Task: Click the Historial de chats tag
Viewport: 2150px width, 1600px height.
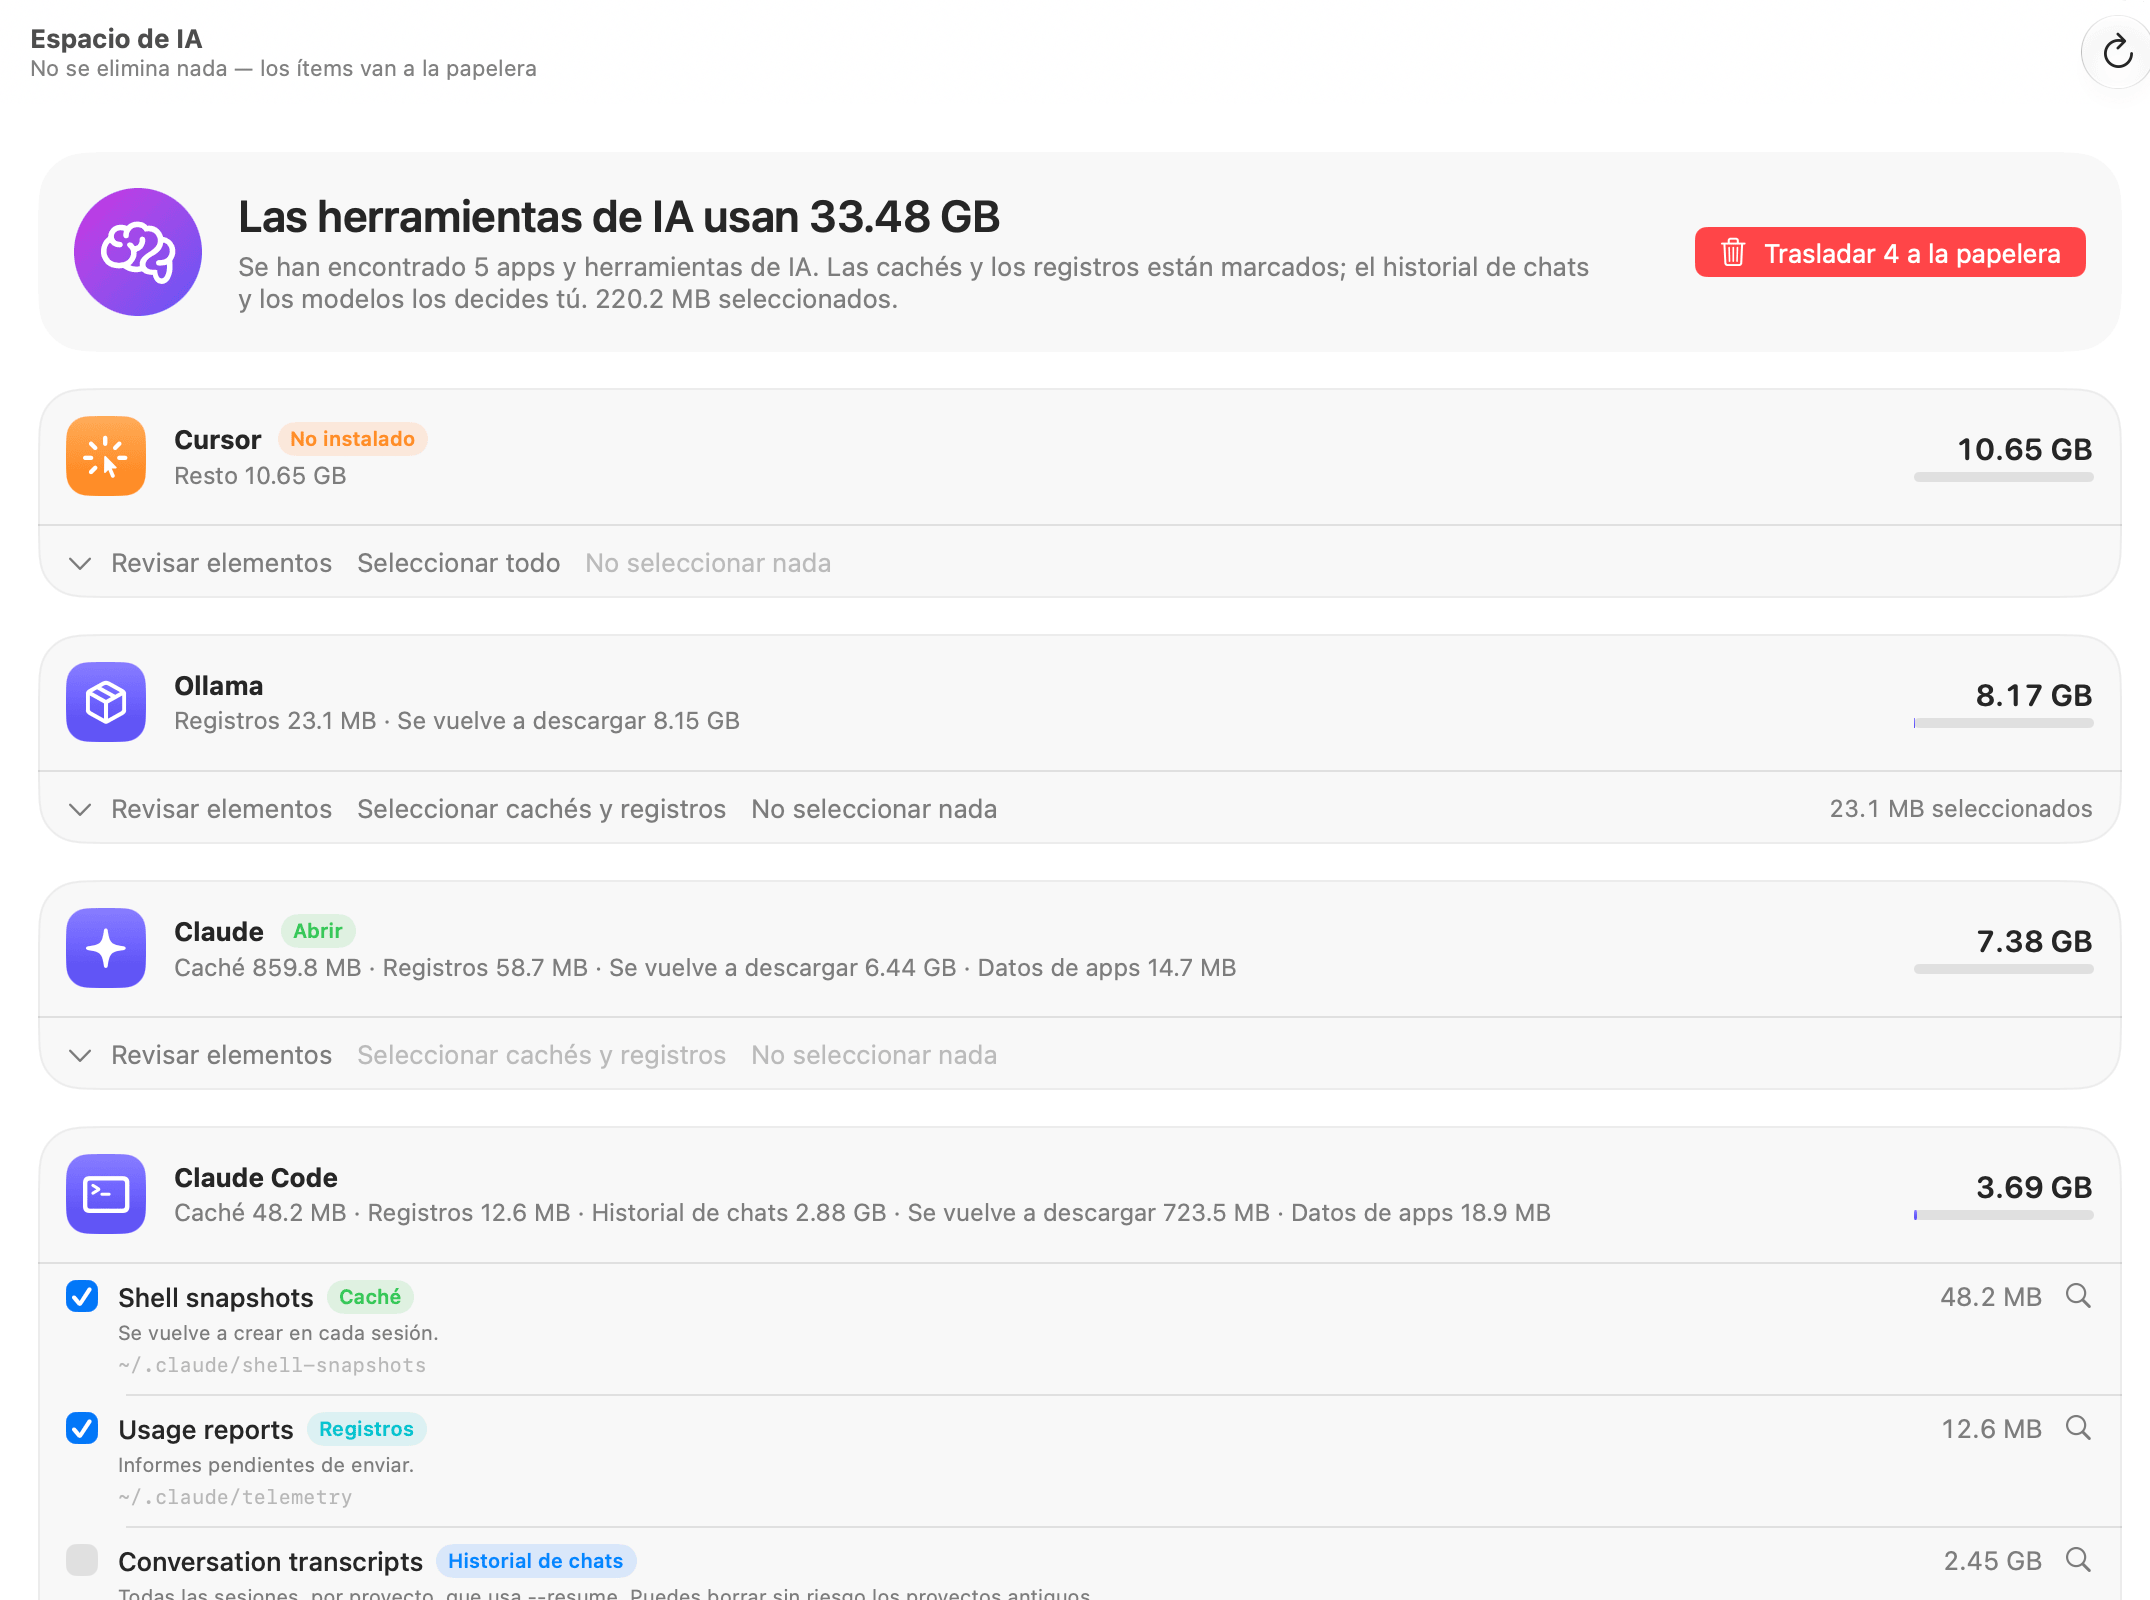Action: [x=535, y=1561]
